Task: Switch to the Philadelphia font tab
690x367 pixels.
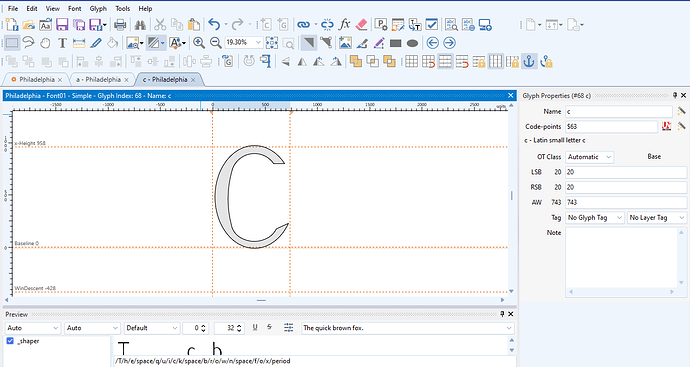Action: [x=37, y=80]
